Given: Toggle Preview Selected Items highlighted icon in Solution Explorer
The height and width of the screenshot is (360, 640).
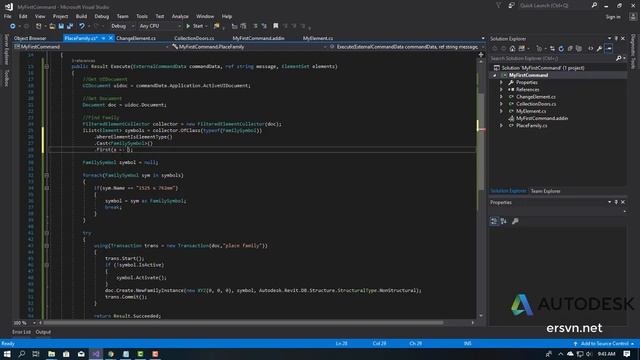Looking at the screenshot, I should pyautogui.click(x=609, y=49).
